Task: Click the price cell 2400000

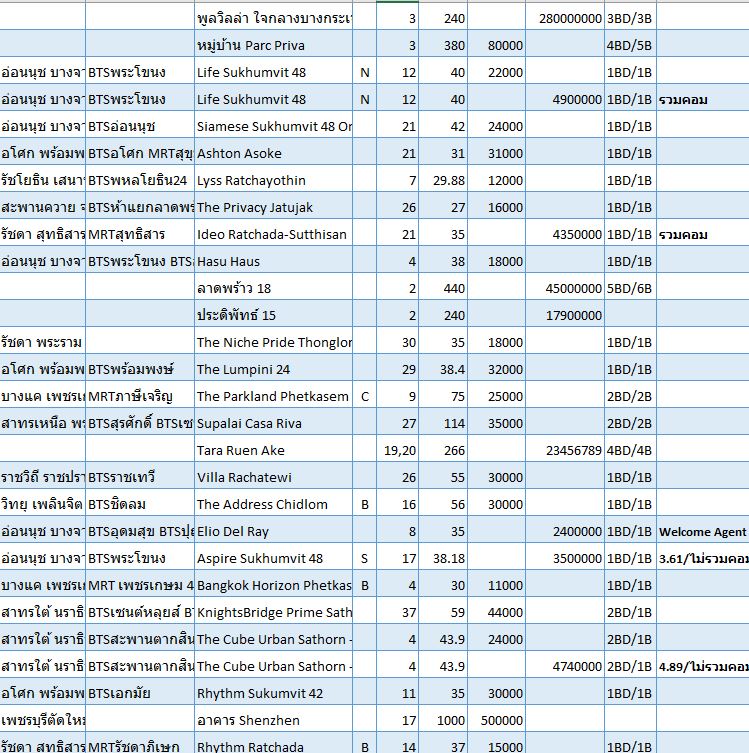Action: 565,531
